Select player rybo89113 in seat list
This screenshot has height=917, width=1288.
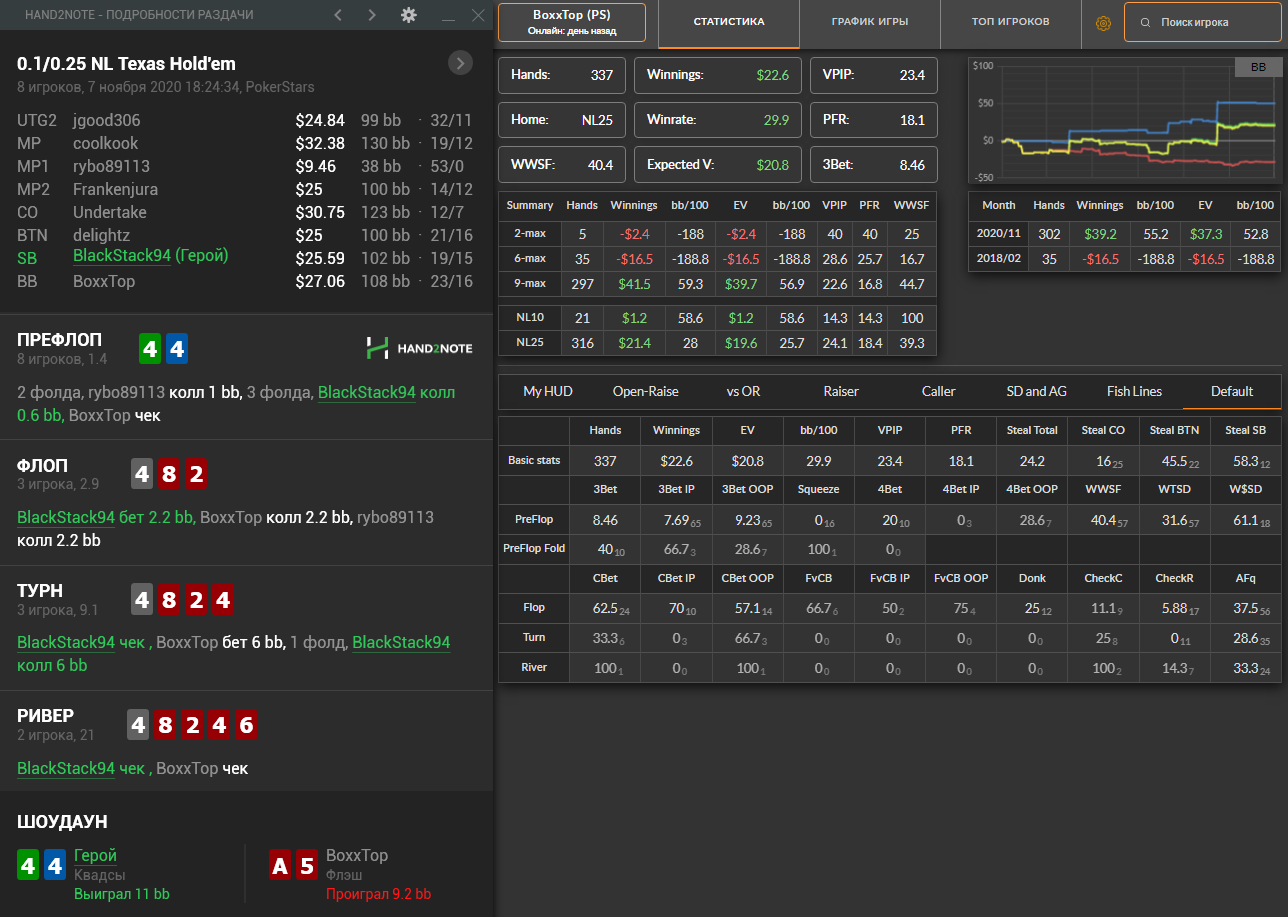pos(111,166)
